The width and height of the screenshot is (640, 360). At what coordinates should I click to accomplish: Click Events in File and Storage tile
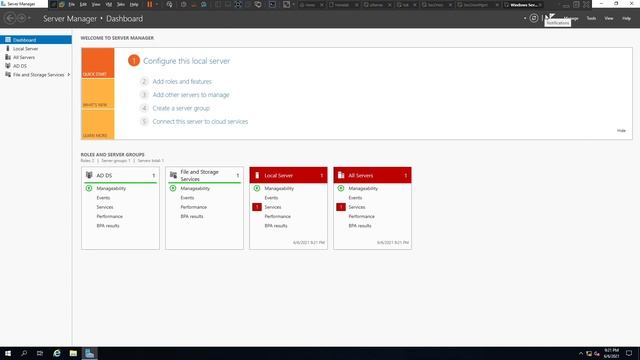click(187, 198)
